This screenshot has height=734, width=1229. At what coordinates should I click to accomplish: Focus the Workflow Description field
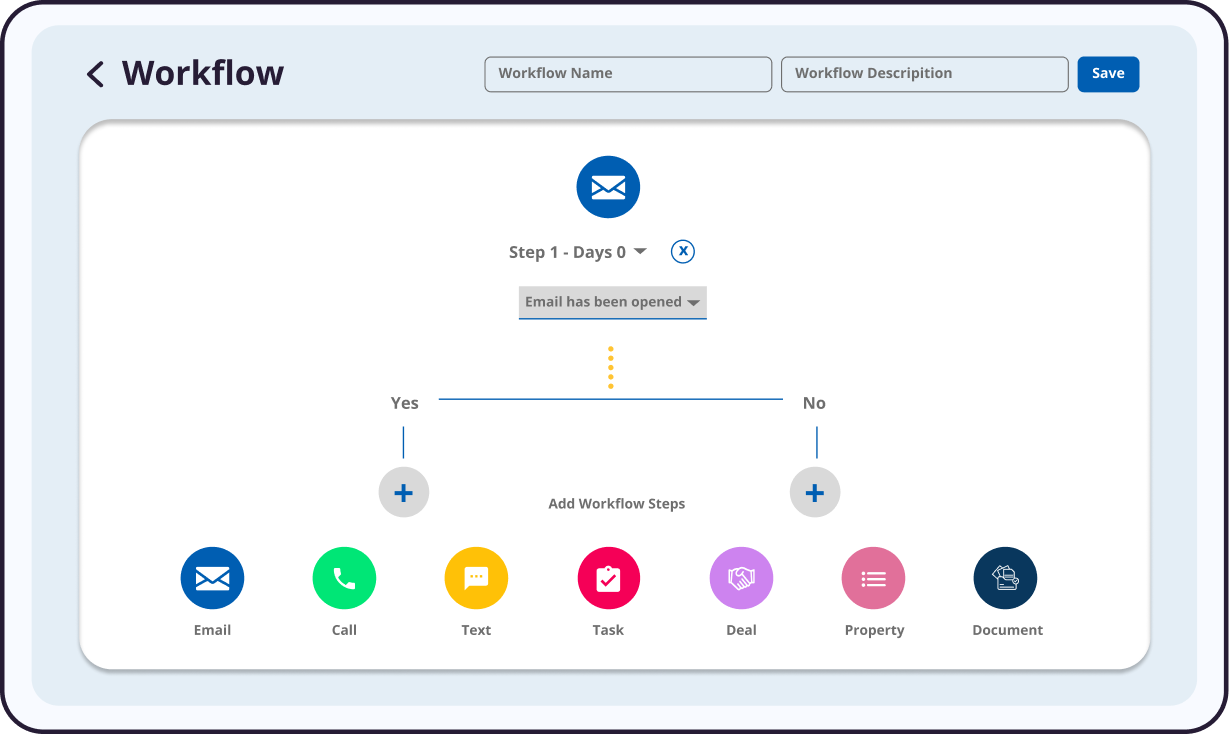tap(924, 74)
